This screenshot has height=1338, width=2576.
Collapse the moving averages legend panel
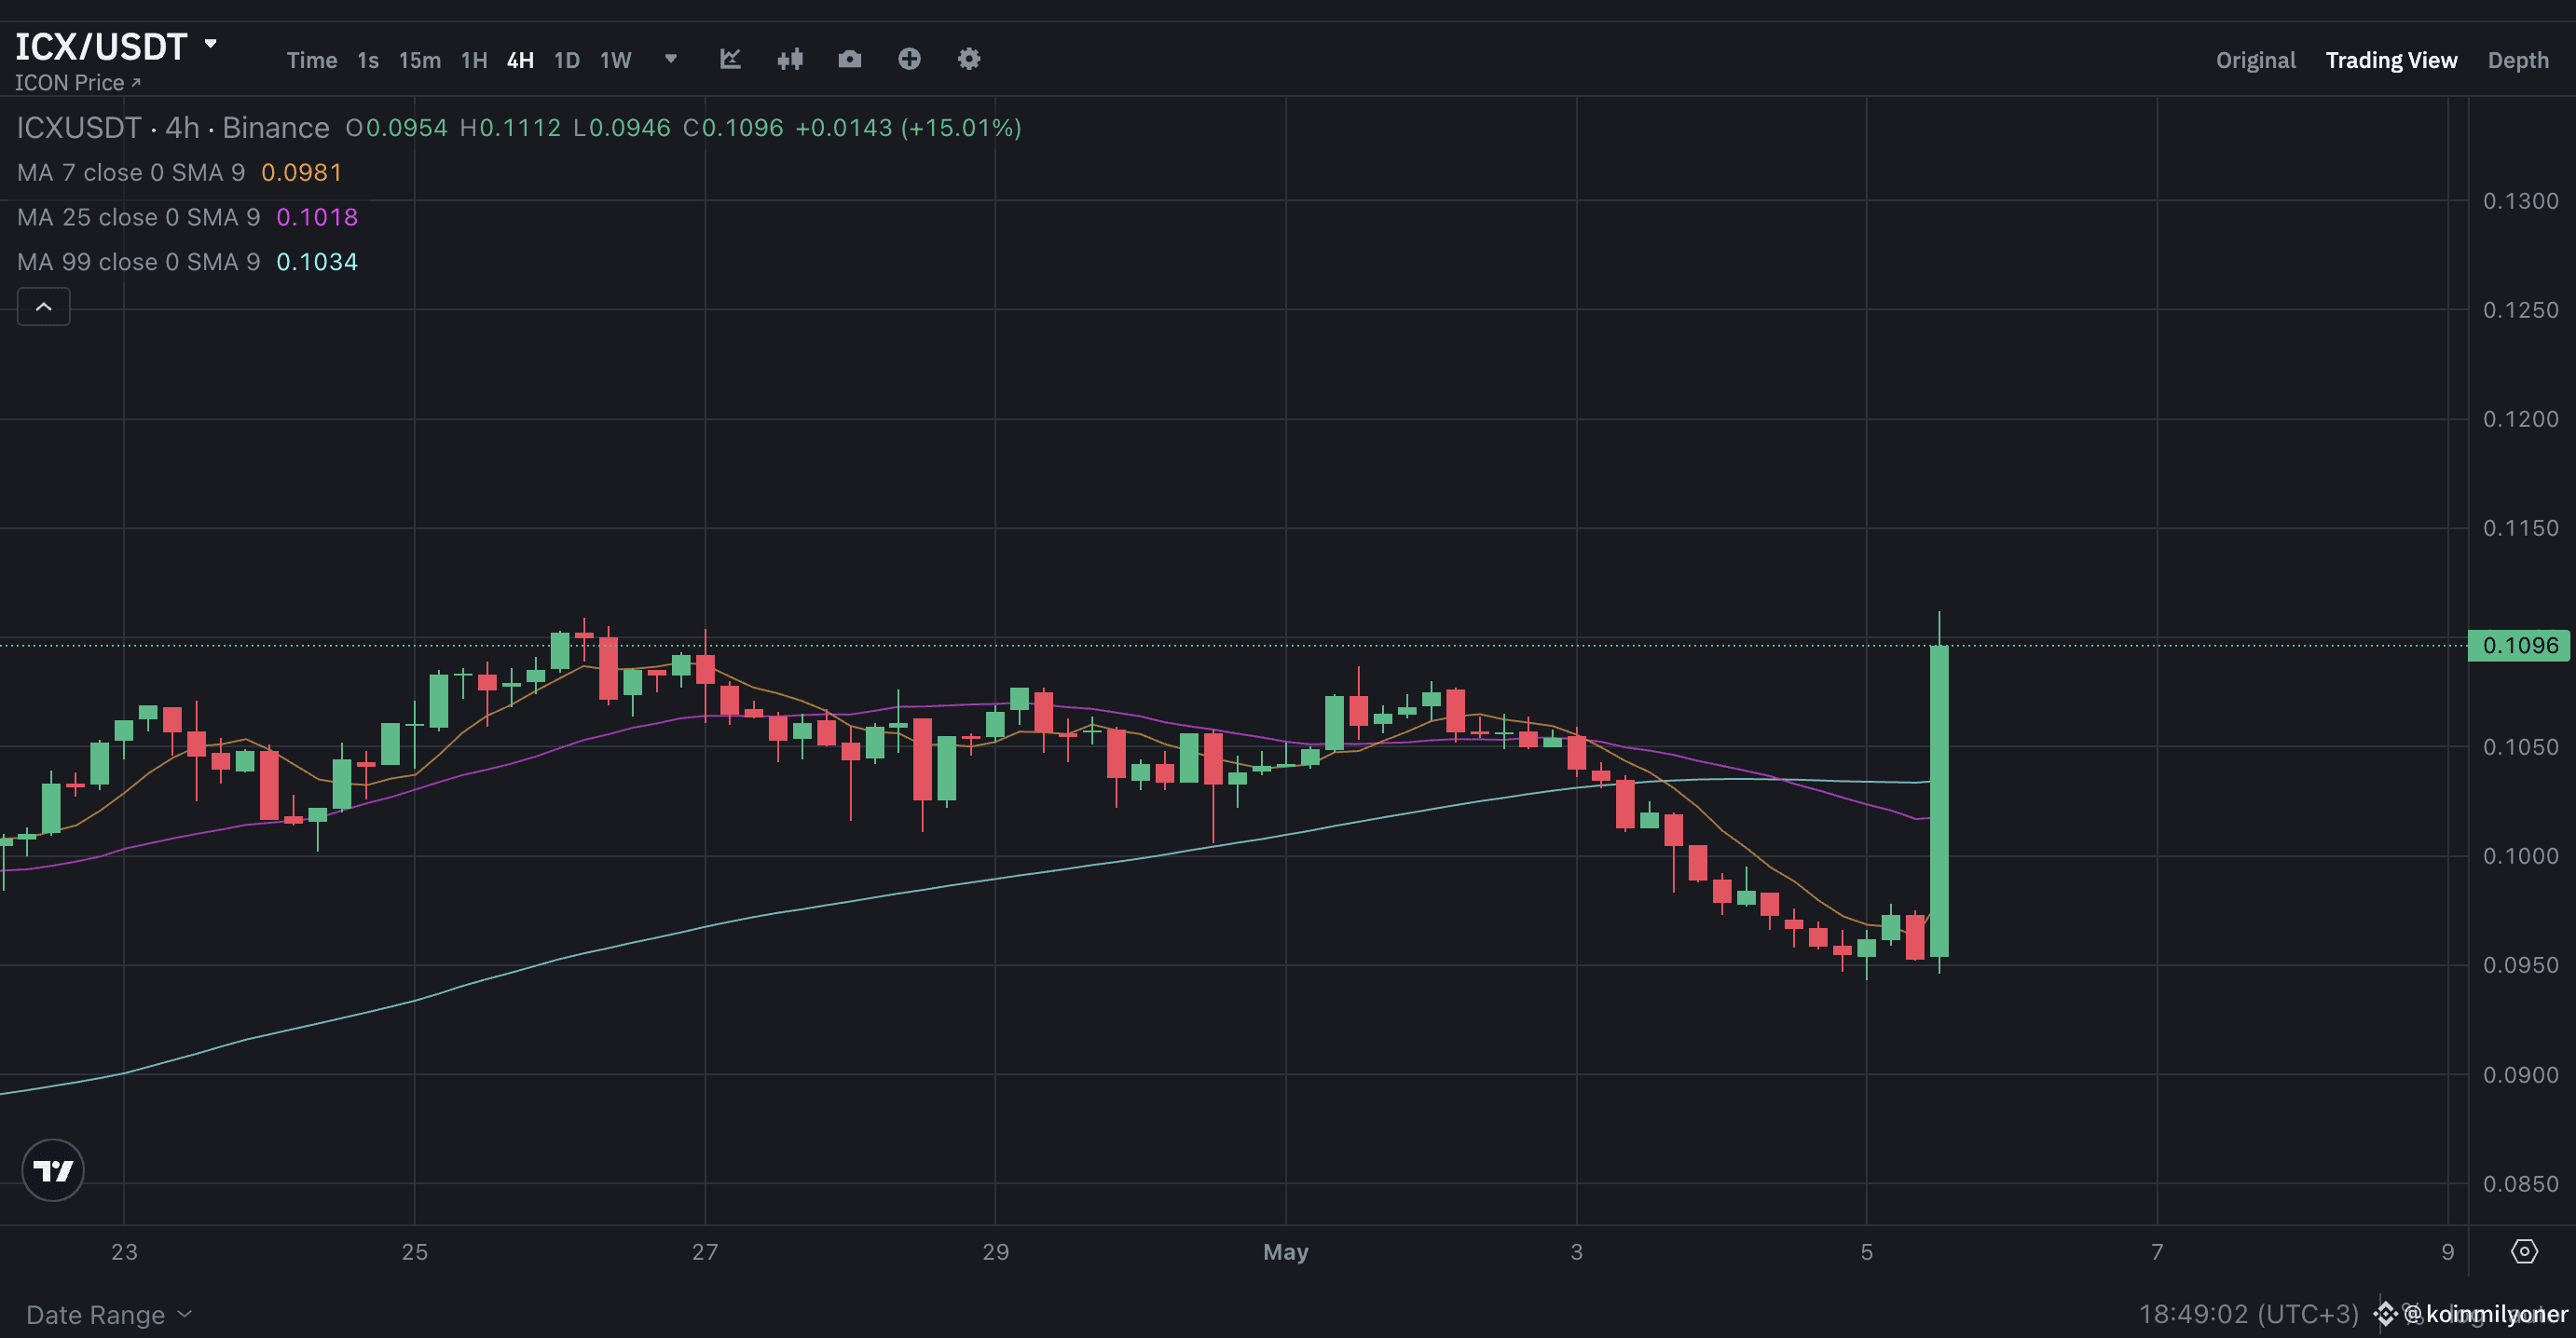[43, 306]
